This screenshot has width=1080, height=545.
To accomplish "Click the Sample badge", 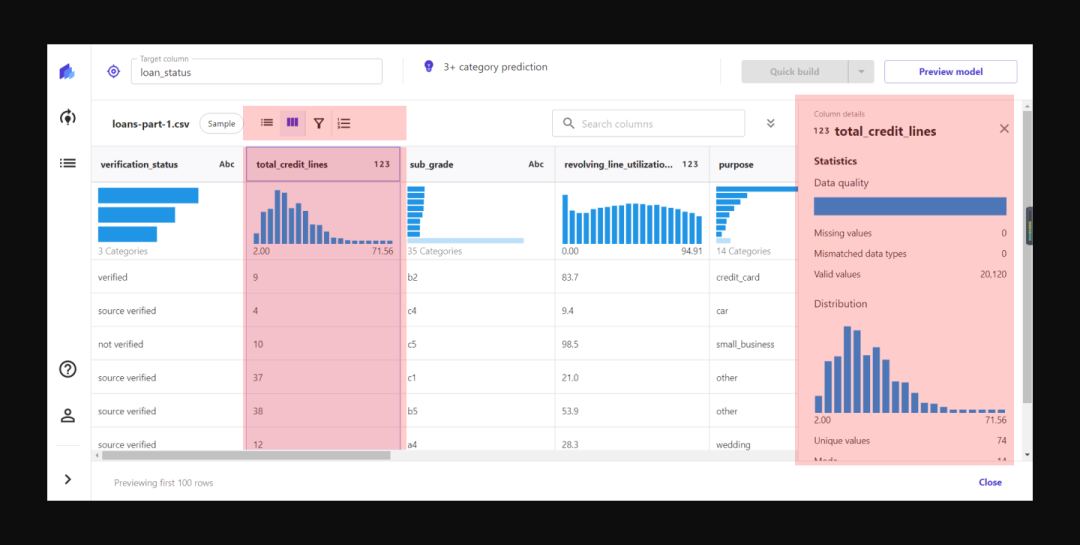I will point(222,123).
